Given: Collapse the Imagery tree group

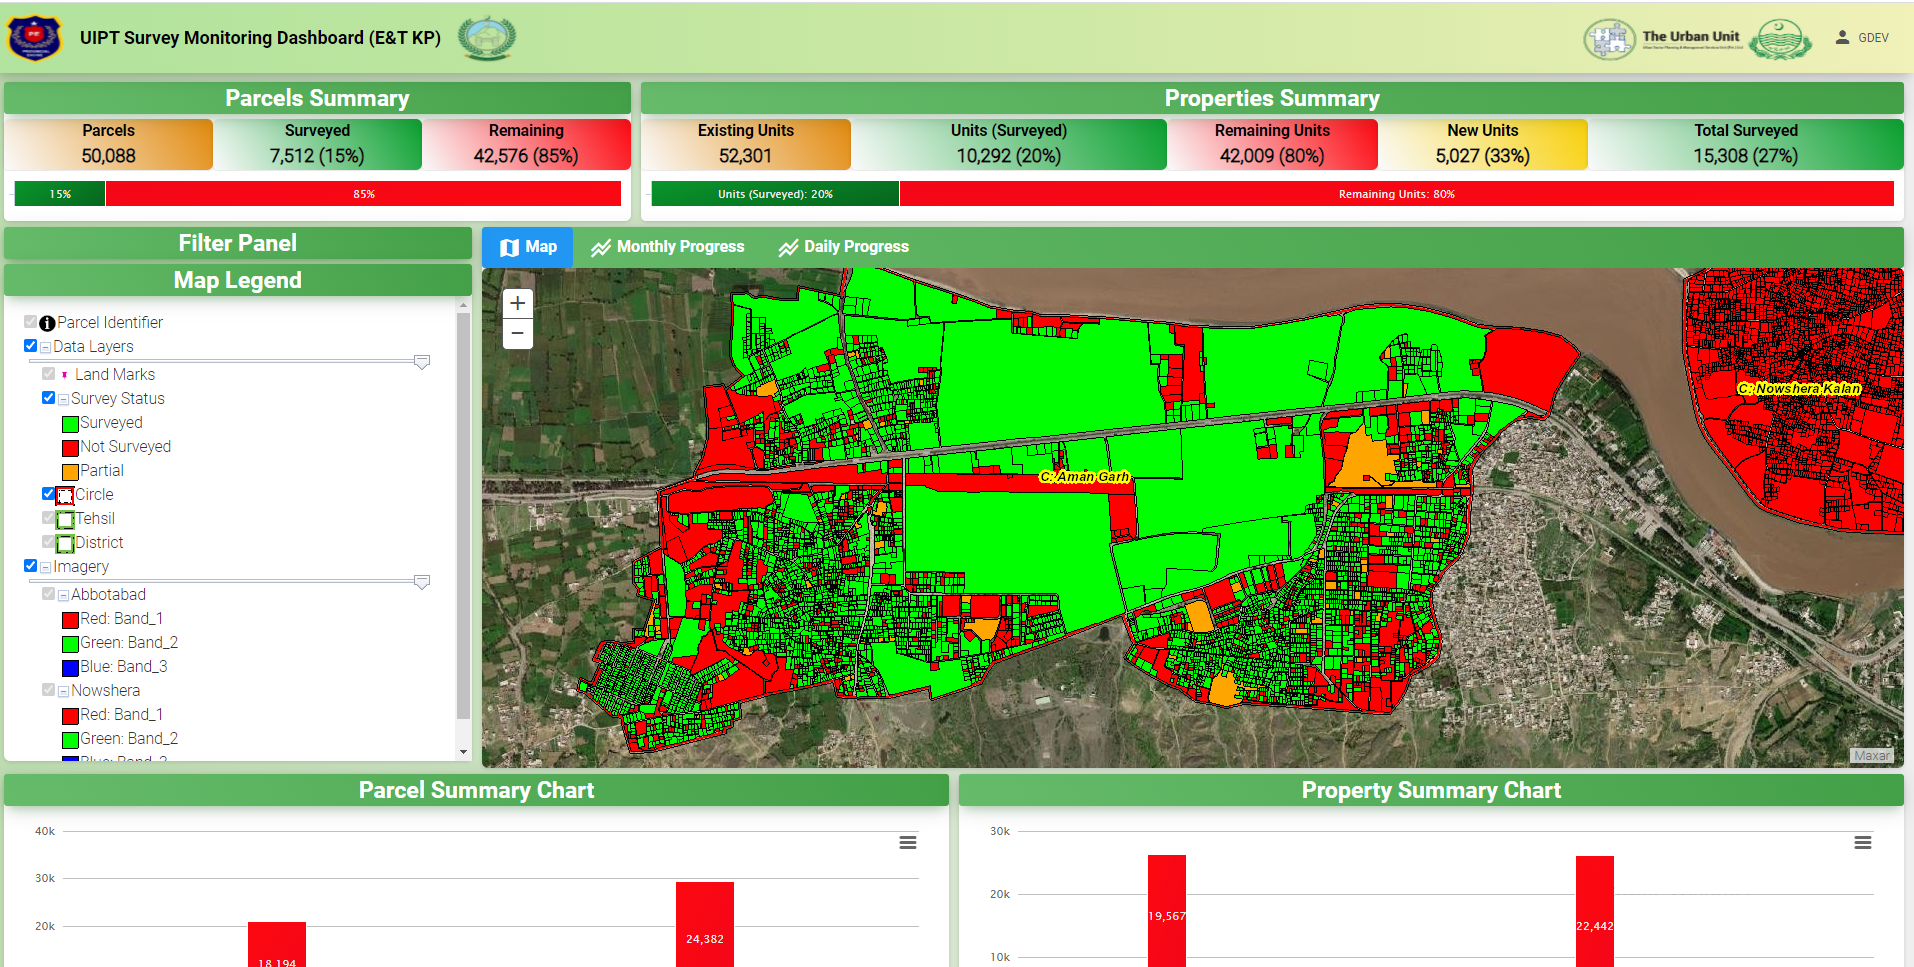Looking at the screenshot, I should point(45,567).
